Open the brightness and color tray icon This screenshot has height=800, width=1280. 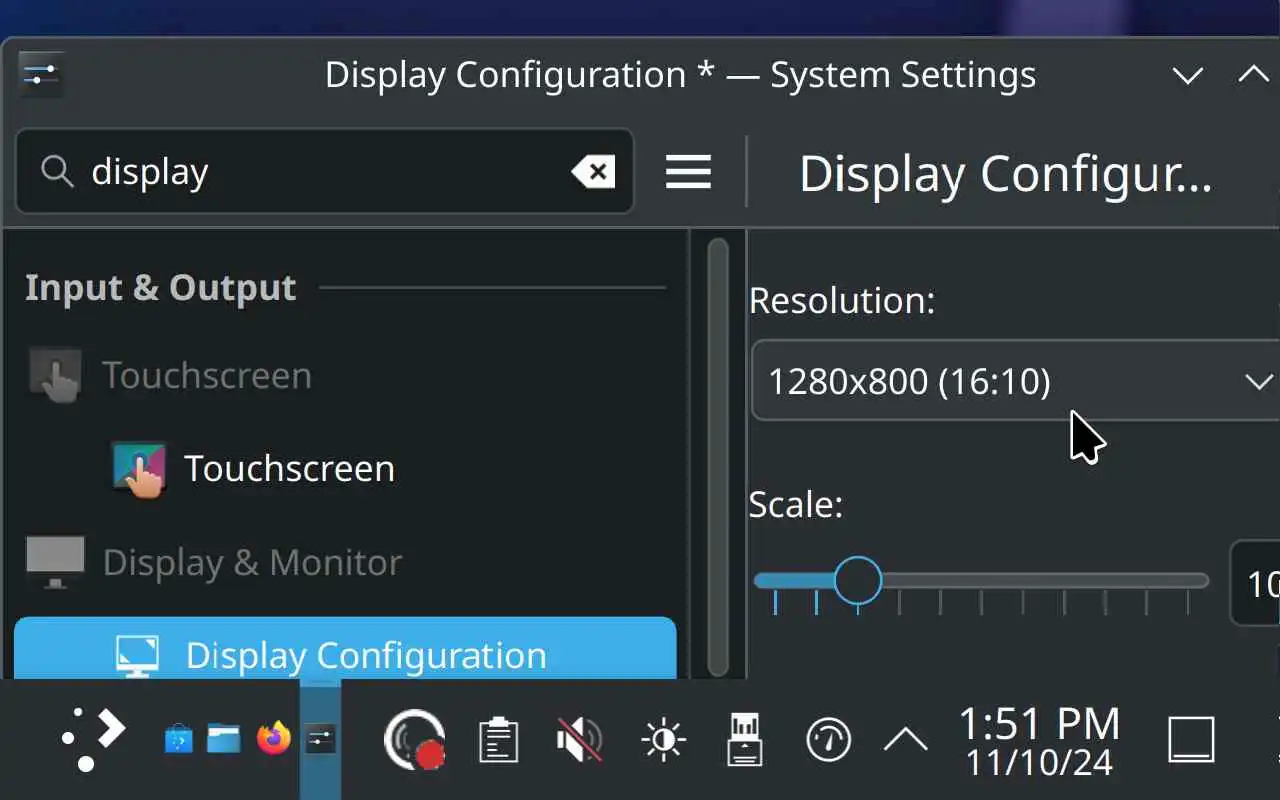pyautogui.click(x=663, y=741)
